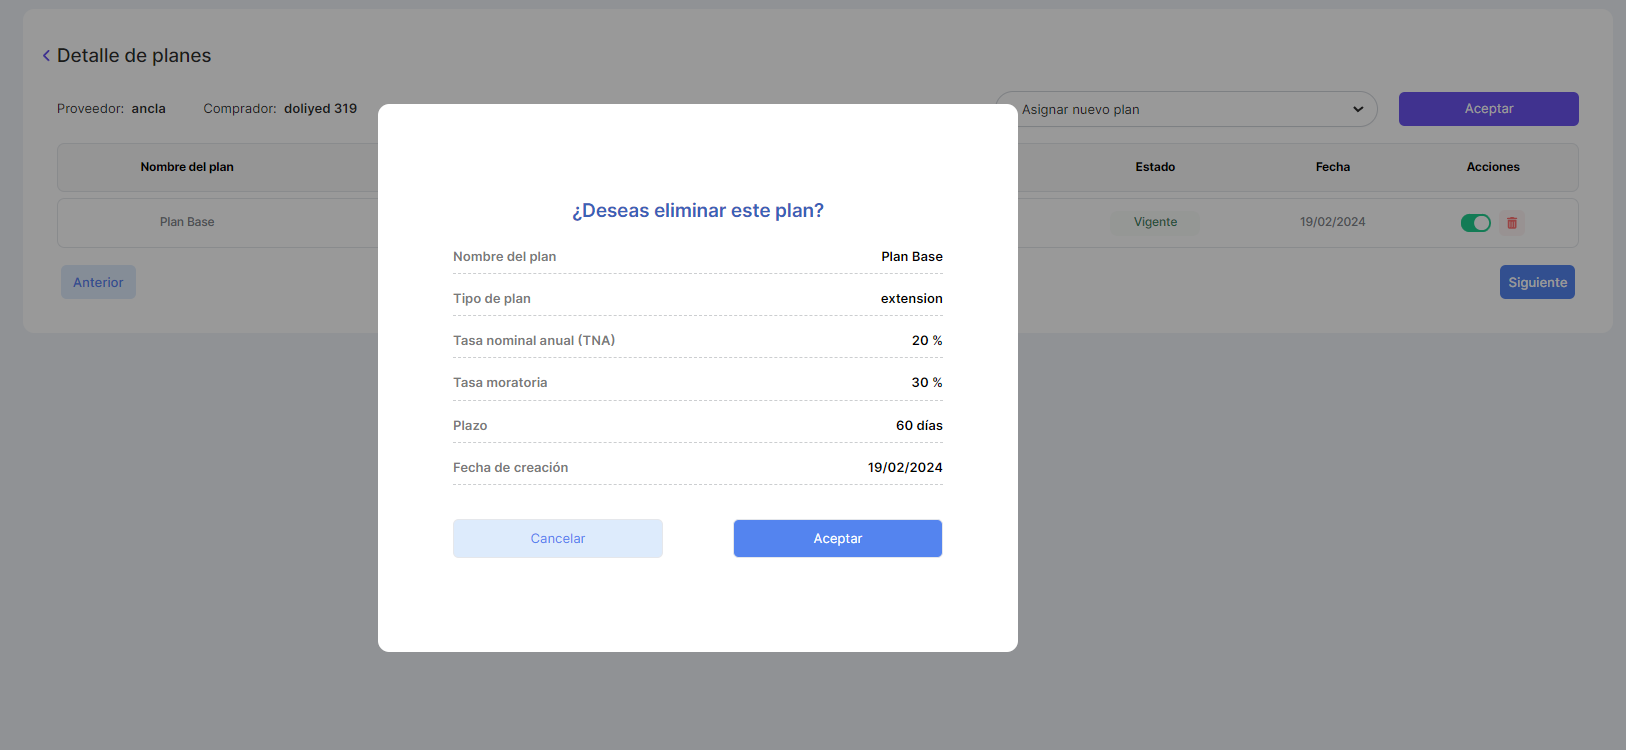Screen dimensions: 1626x750
Task: Cancel the plan deletion dialog
Action: (x=557, y=538)
